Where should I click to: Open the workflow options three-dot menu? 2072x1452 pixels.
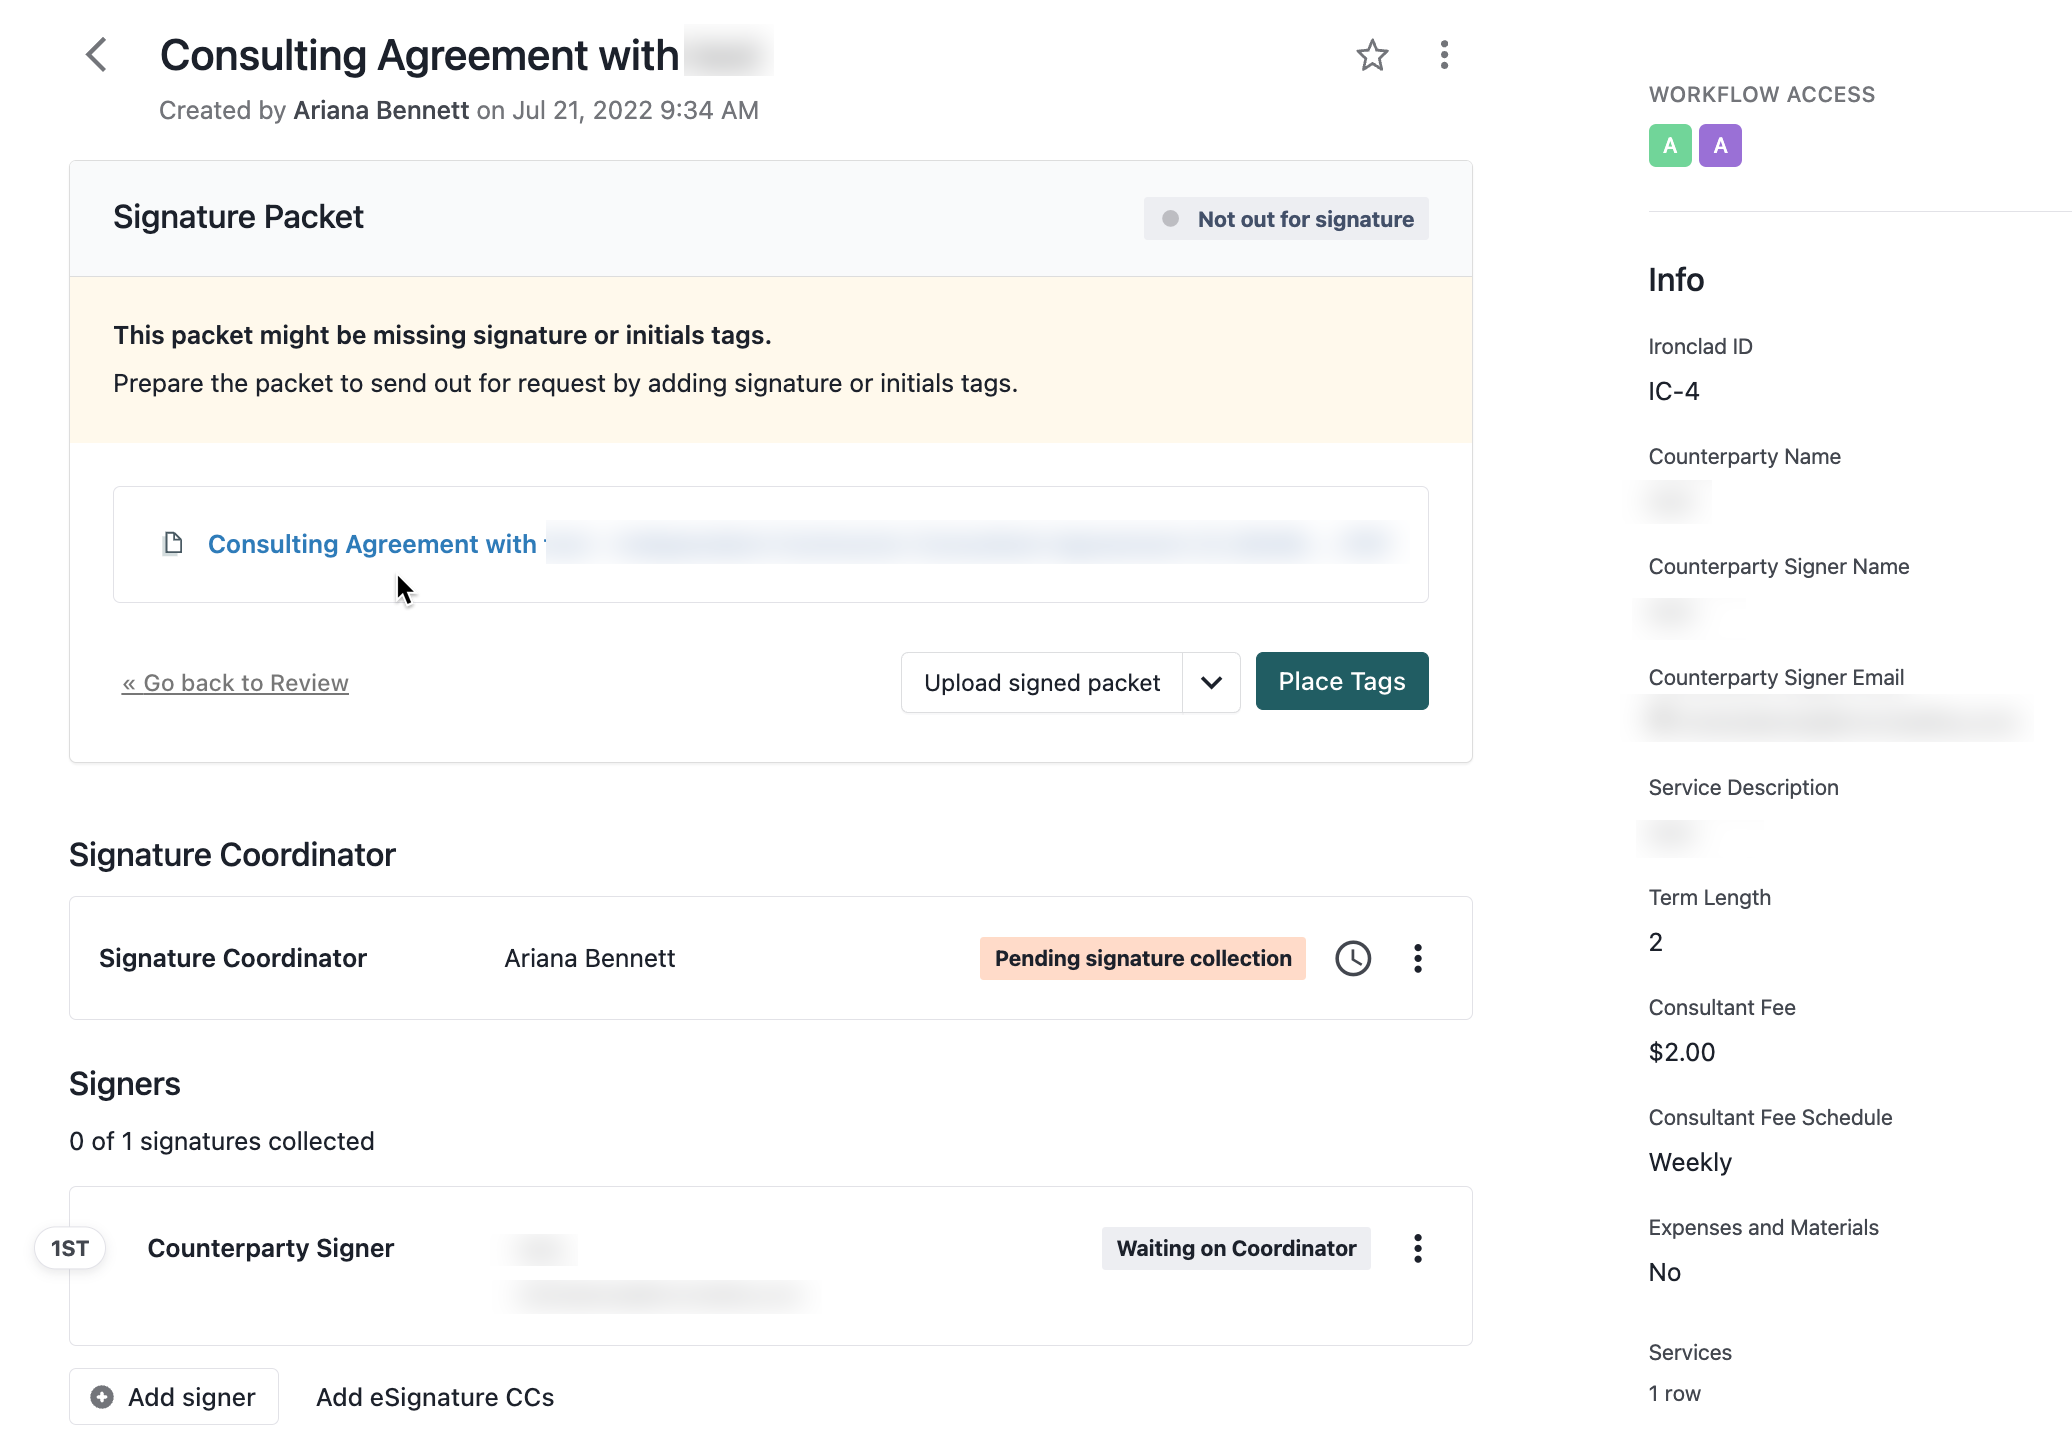1443,55
